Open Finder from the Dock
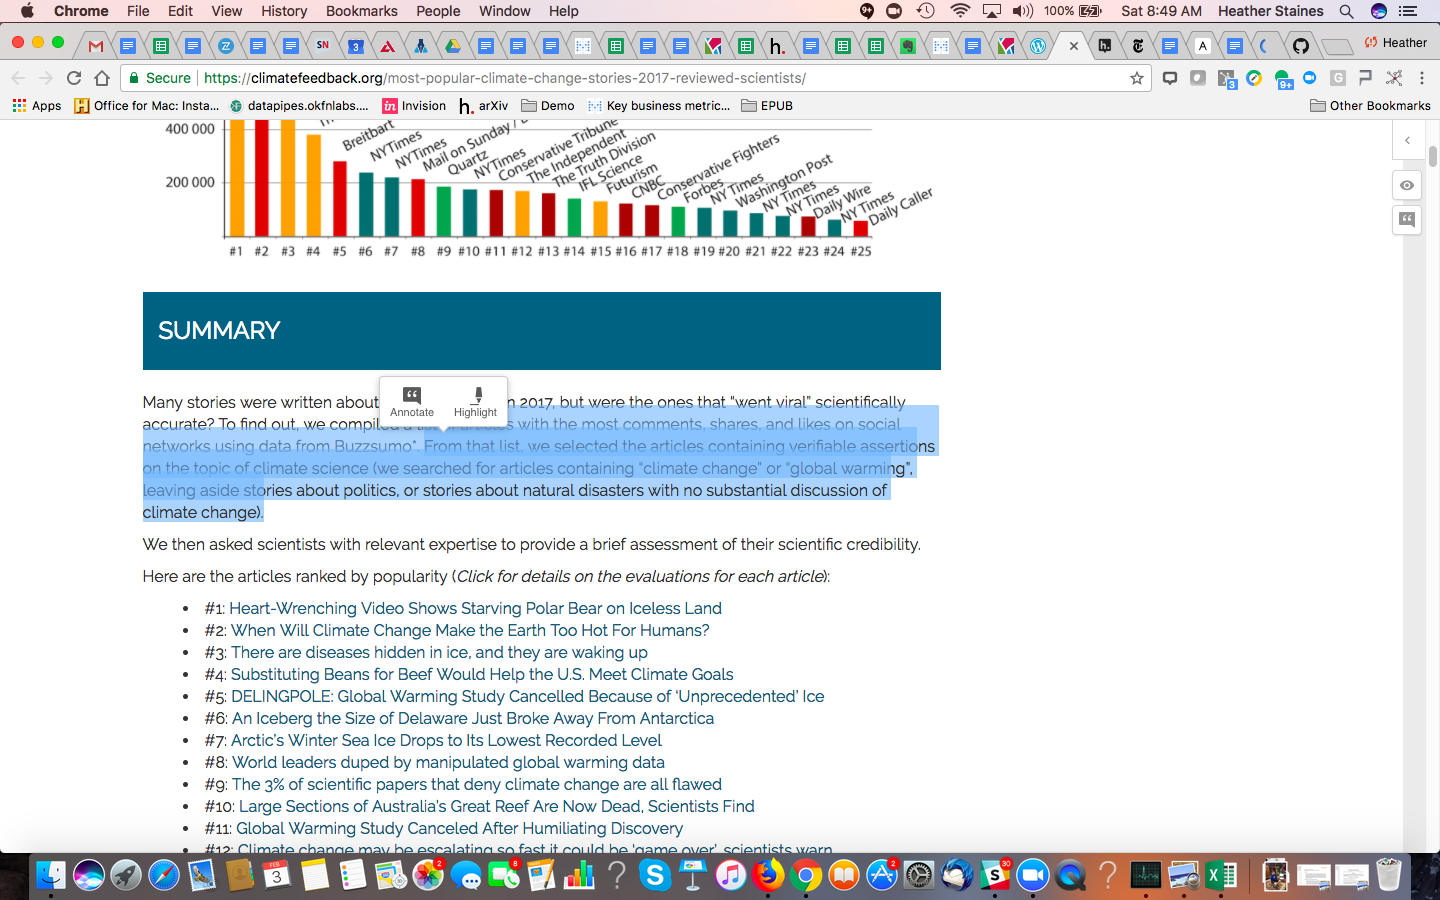Image resolution: width=1440 pixels, height=900 pixels. point(50,876)
